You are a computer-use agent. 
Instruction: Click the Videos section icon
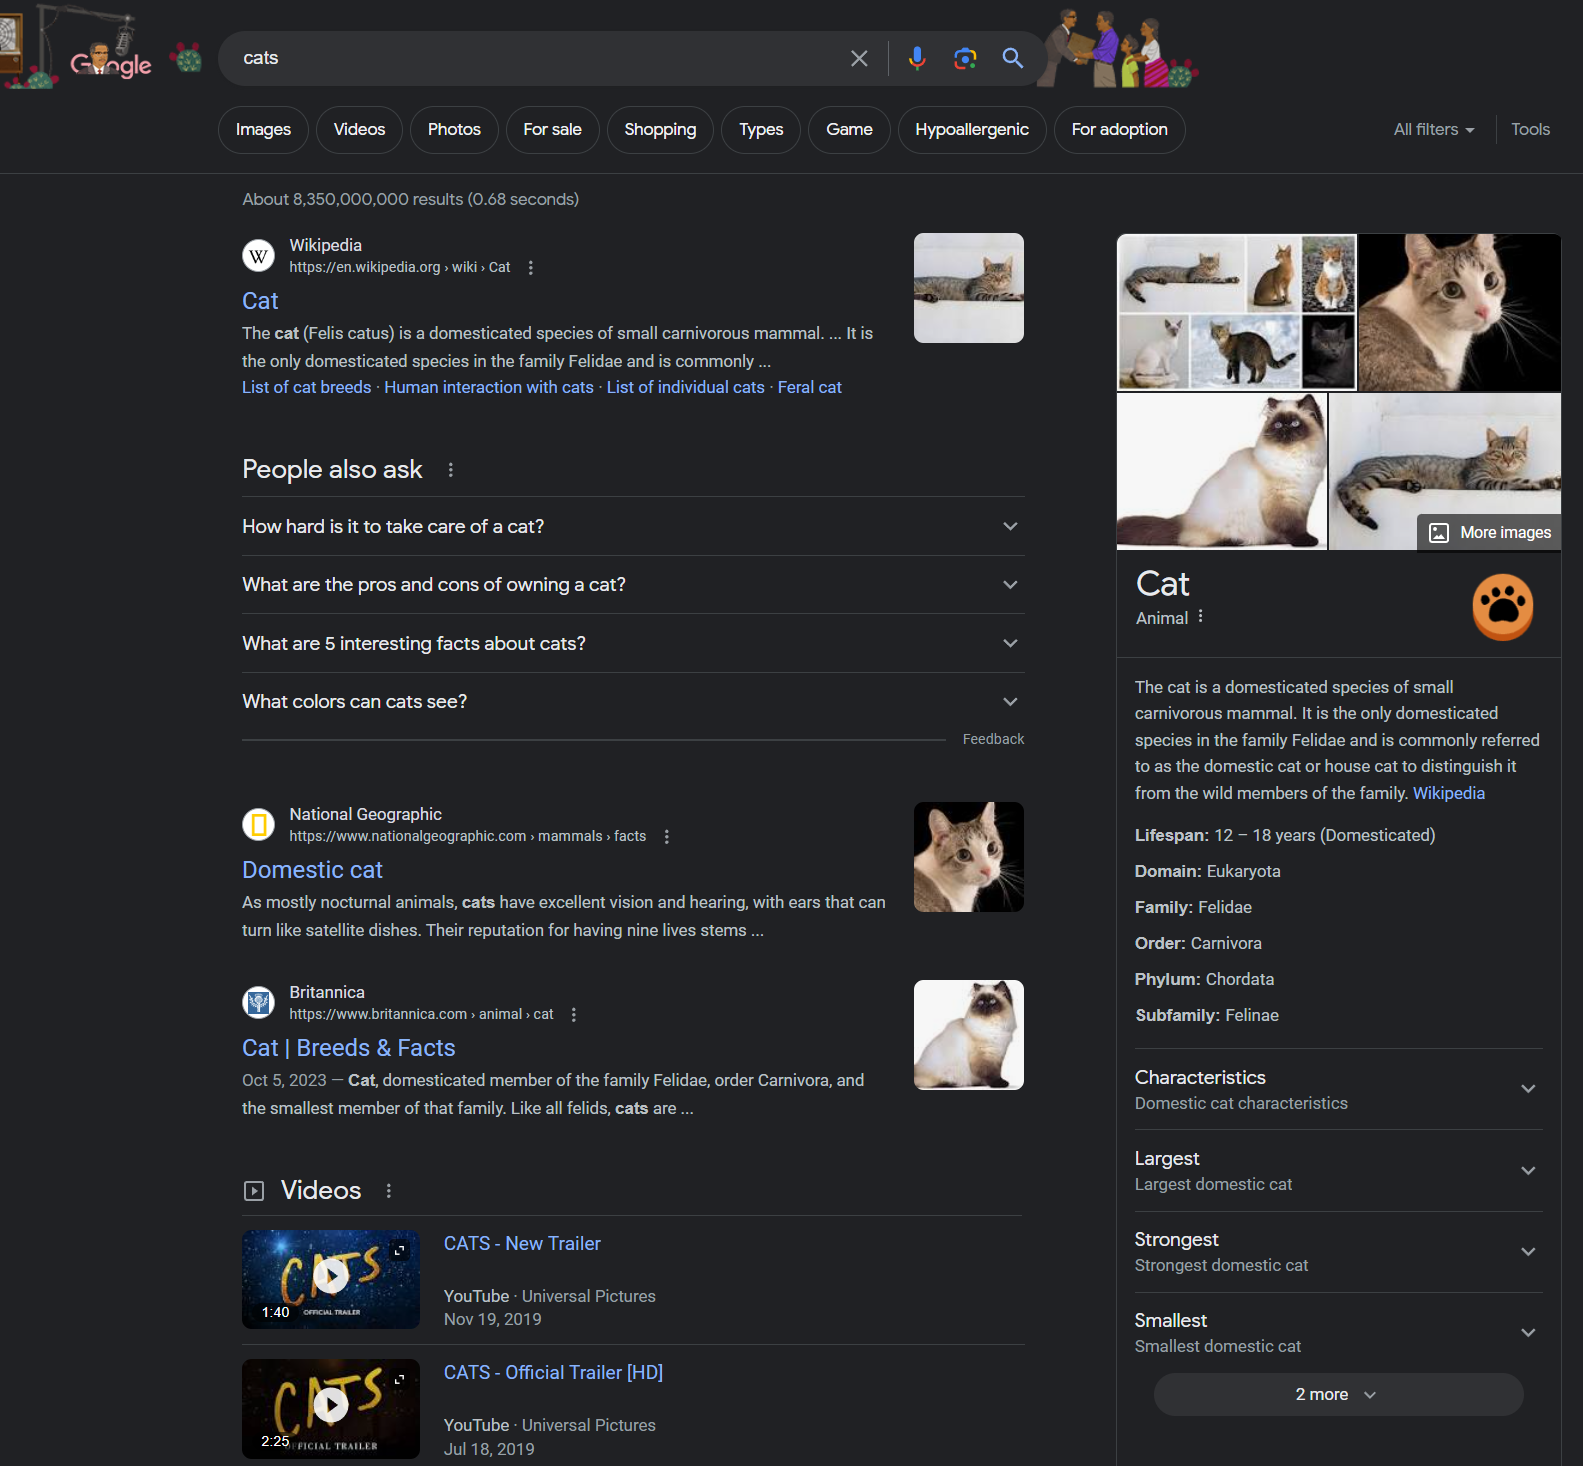click(254, 1191)
